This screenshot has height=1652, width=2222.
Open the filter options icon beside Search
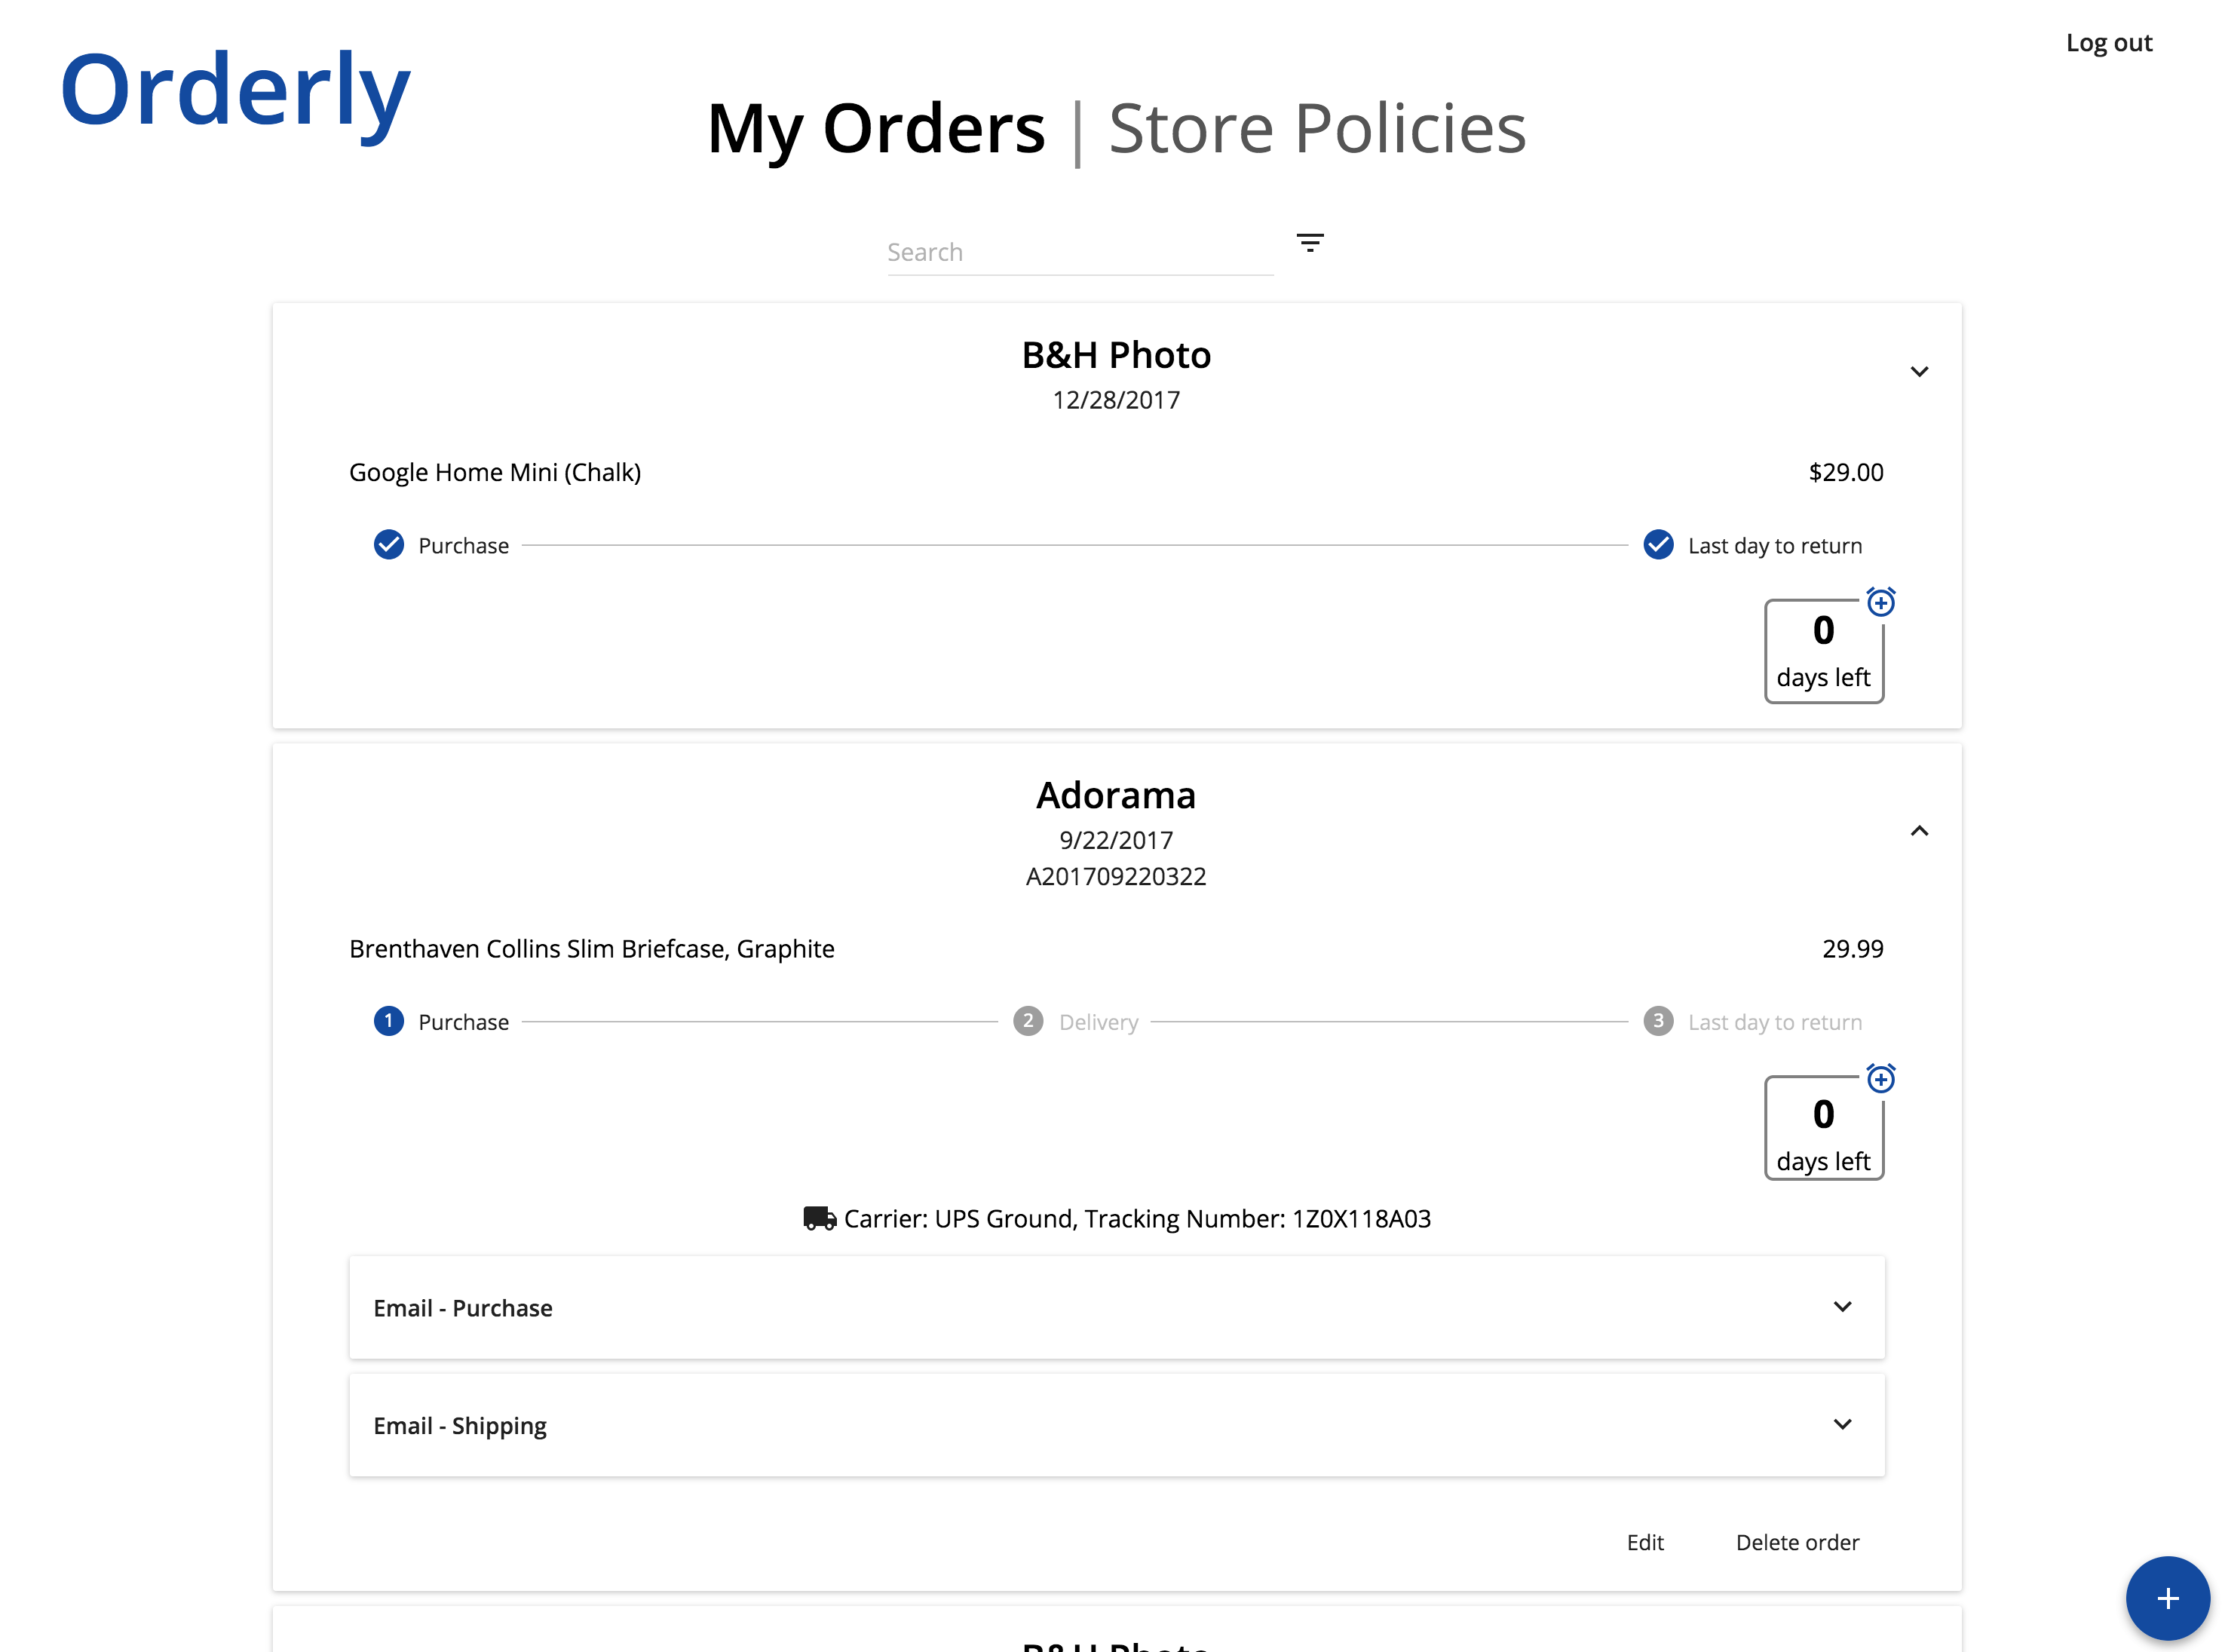1309,242
